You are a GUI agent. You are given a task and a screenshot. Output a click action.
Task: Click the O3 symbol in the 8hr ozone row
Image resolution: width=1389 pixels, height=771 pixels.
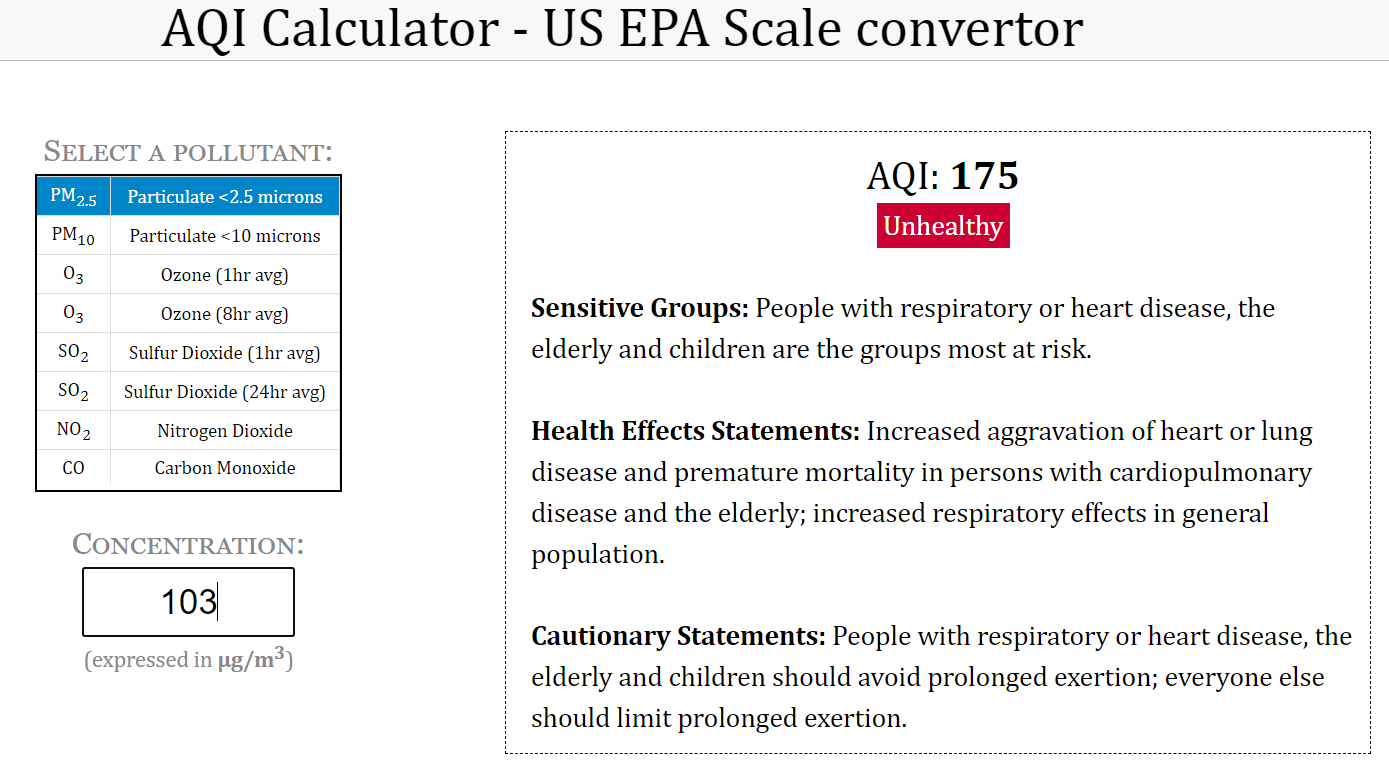(74, 314)
